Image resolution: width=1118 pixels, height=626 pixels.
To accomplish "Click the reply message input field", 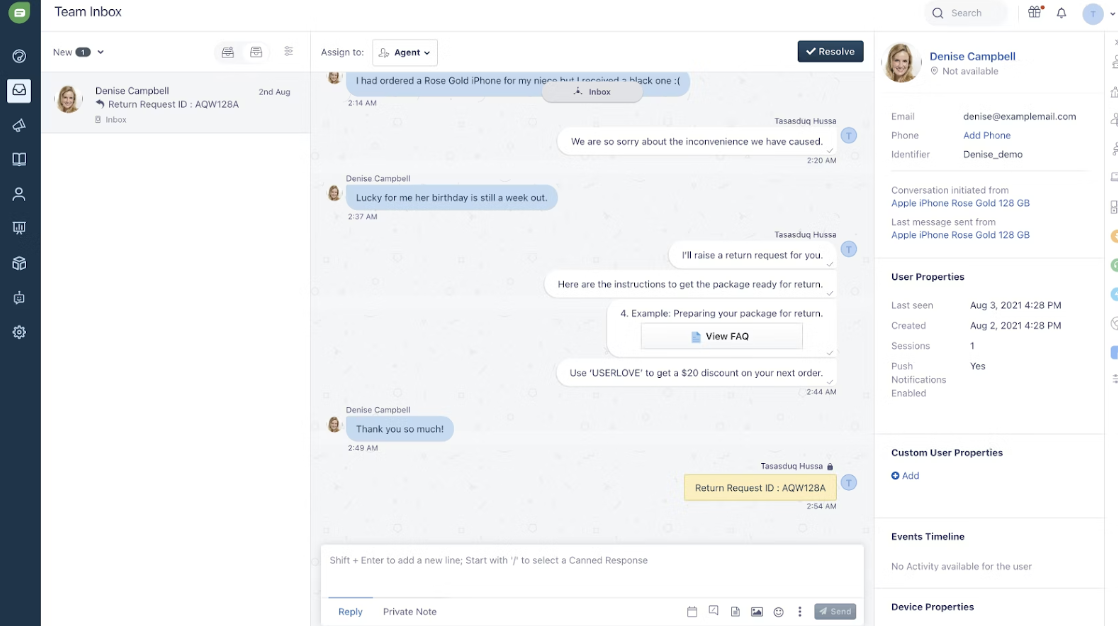I will point(592,570).
